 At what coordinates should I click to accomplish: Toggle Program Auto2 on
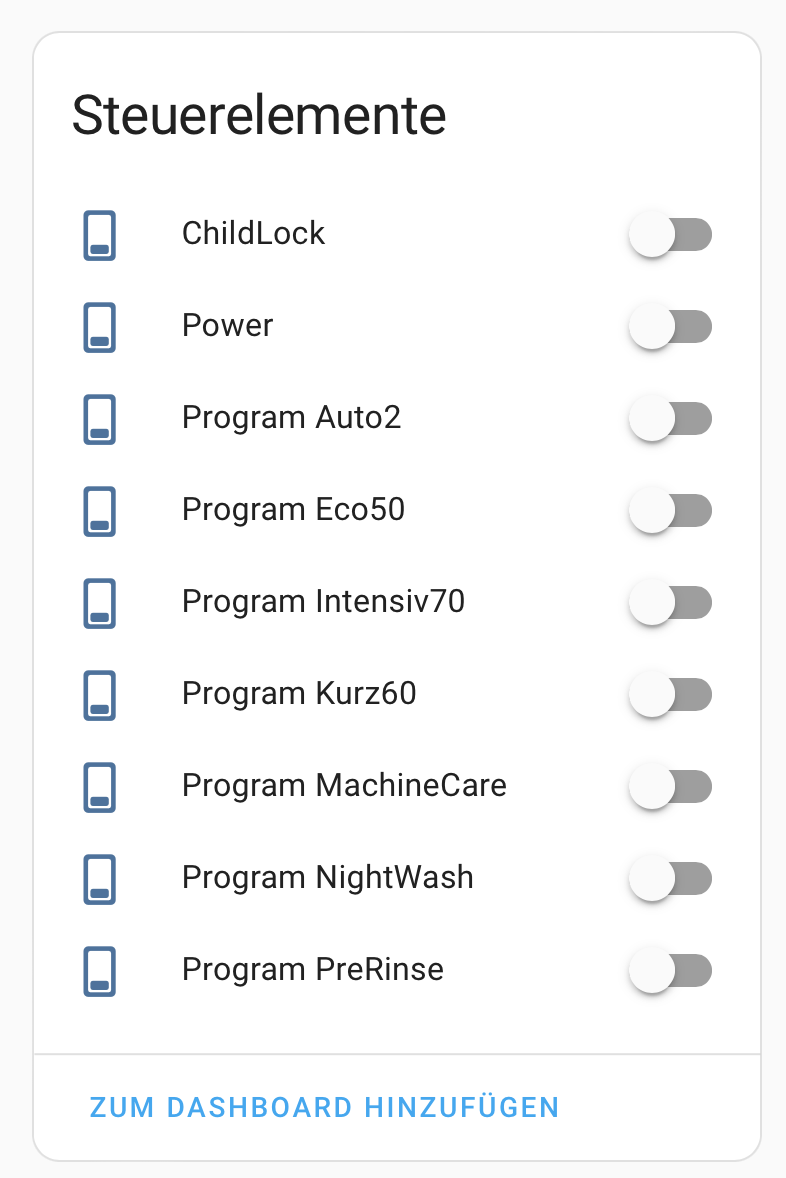point(670,419)
